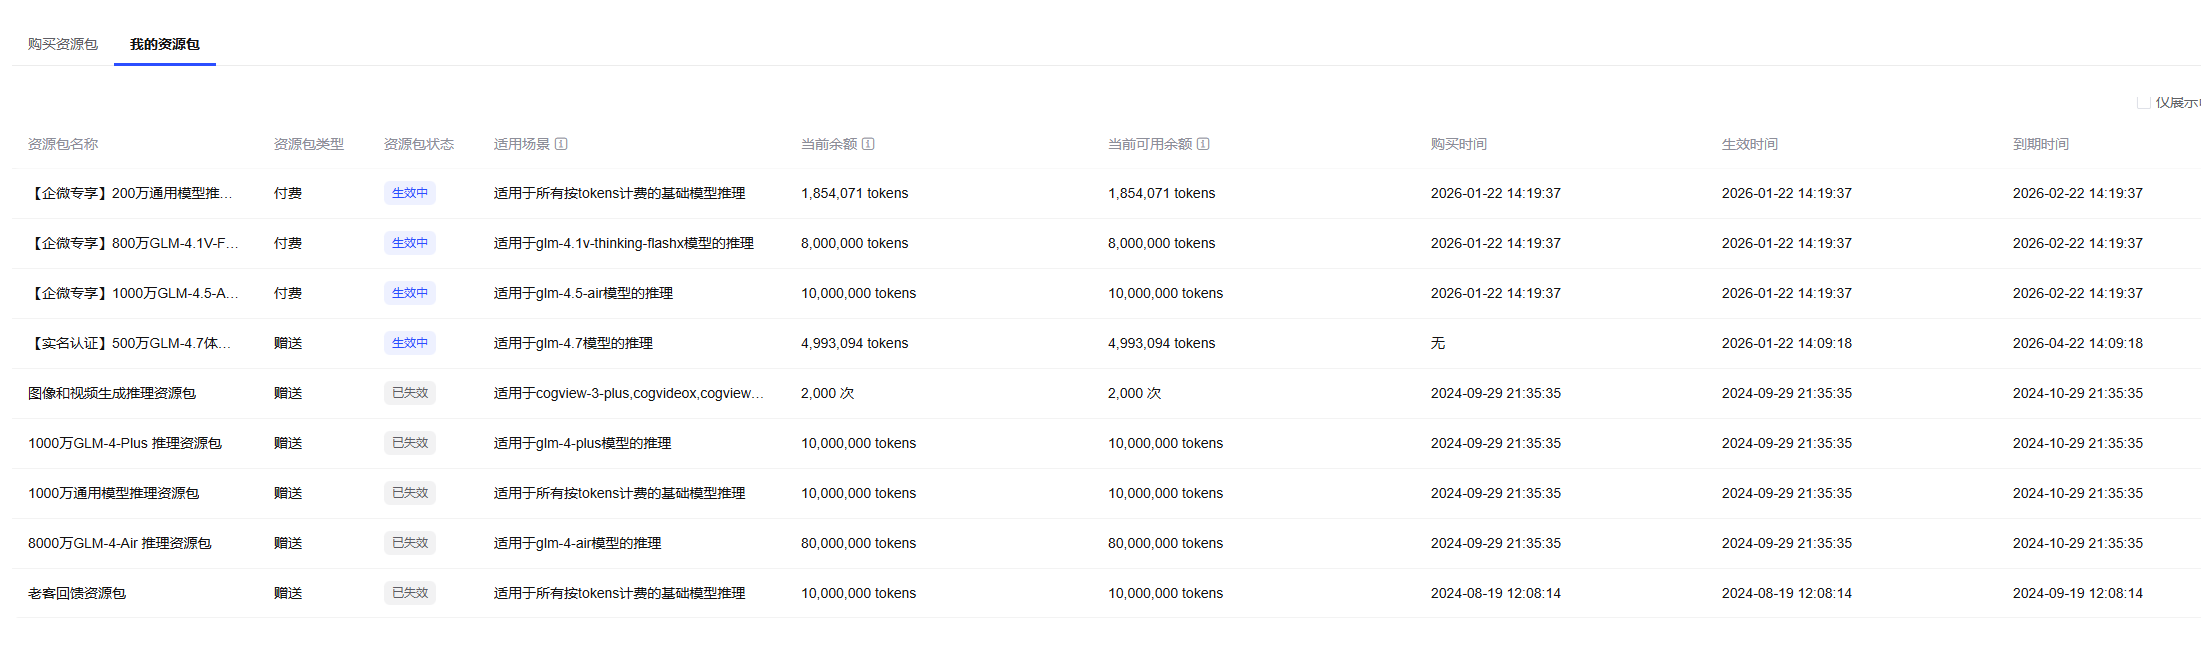Click truncated 适用于cogview-3-plus,cogvideox scenario text
Screen dimensions: 2201x666
pos(629,393)
